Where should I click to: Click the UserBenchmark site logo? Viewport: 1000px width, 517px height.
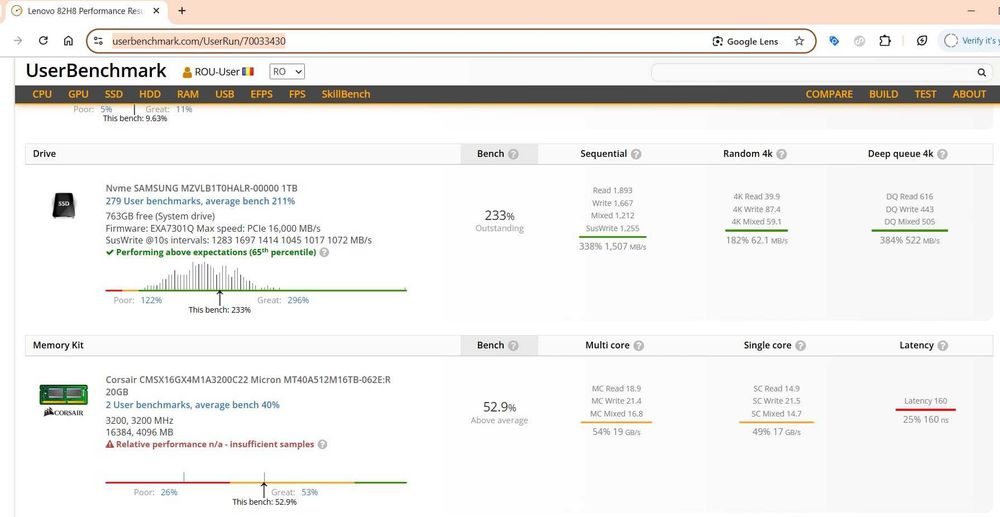[x=96, y=71]
